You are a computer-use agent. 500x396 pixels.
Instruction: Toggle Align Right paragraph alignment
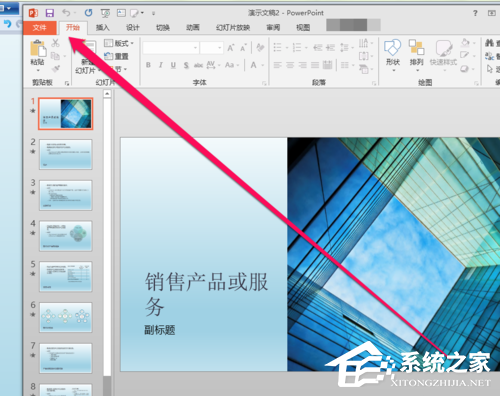tap(302, 65)
